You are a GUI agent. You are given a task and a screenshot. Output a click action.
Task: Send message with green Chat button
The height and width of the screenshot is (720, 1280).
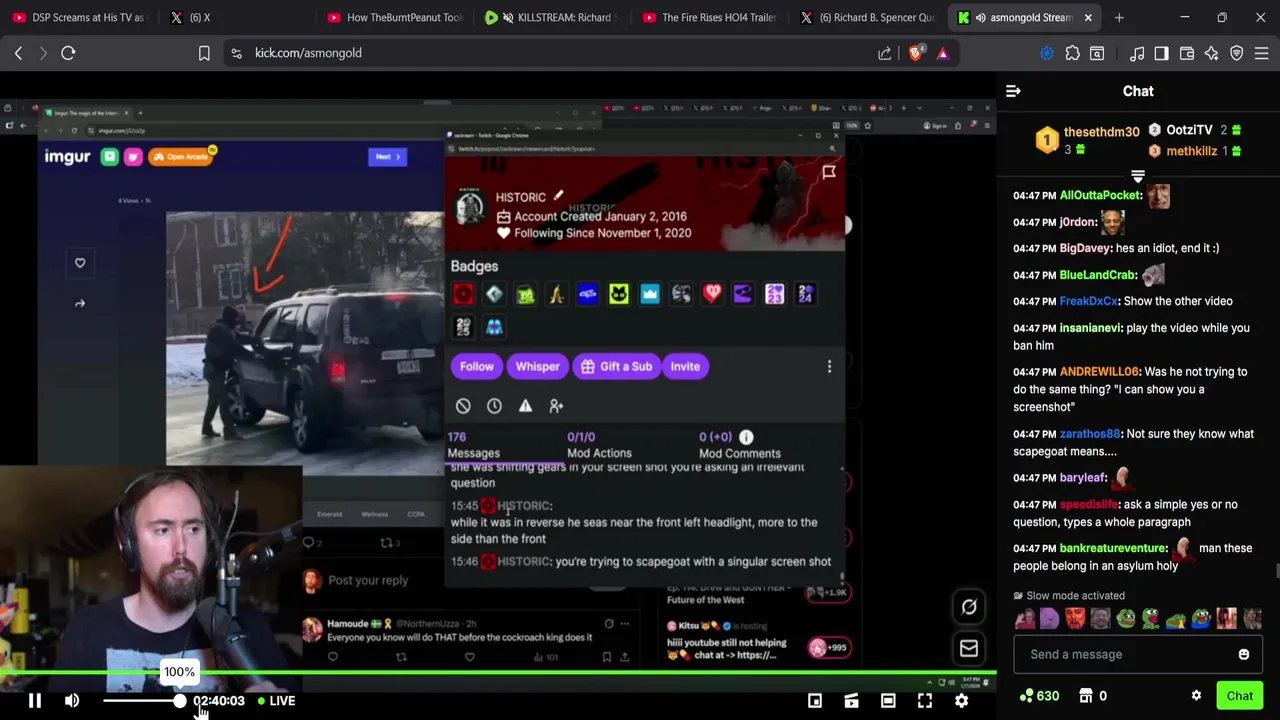pyautogui.click(x=1240, y=696)
